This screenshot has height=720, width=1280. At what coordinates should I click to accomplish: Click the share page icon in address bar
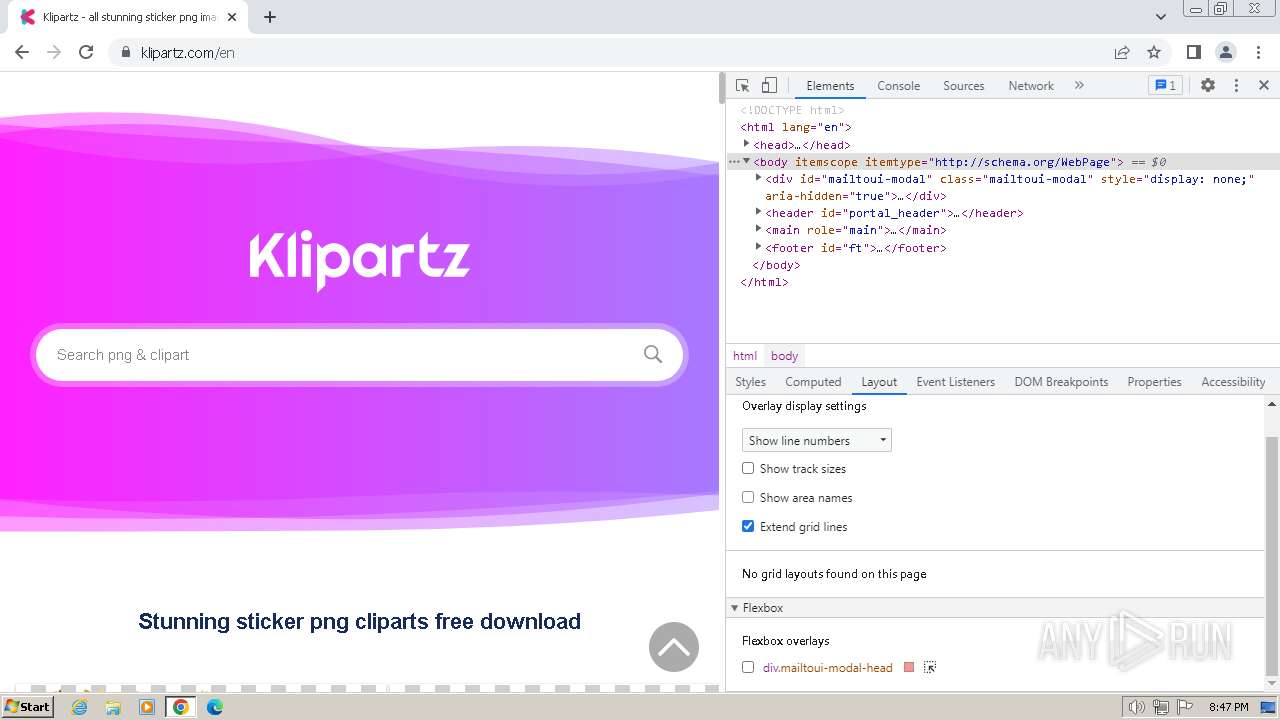point(1122,52)
